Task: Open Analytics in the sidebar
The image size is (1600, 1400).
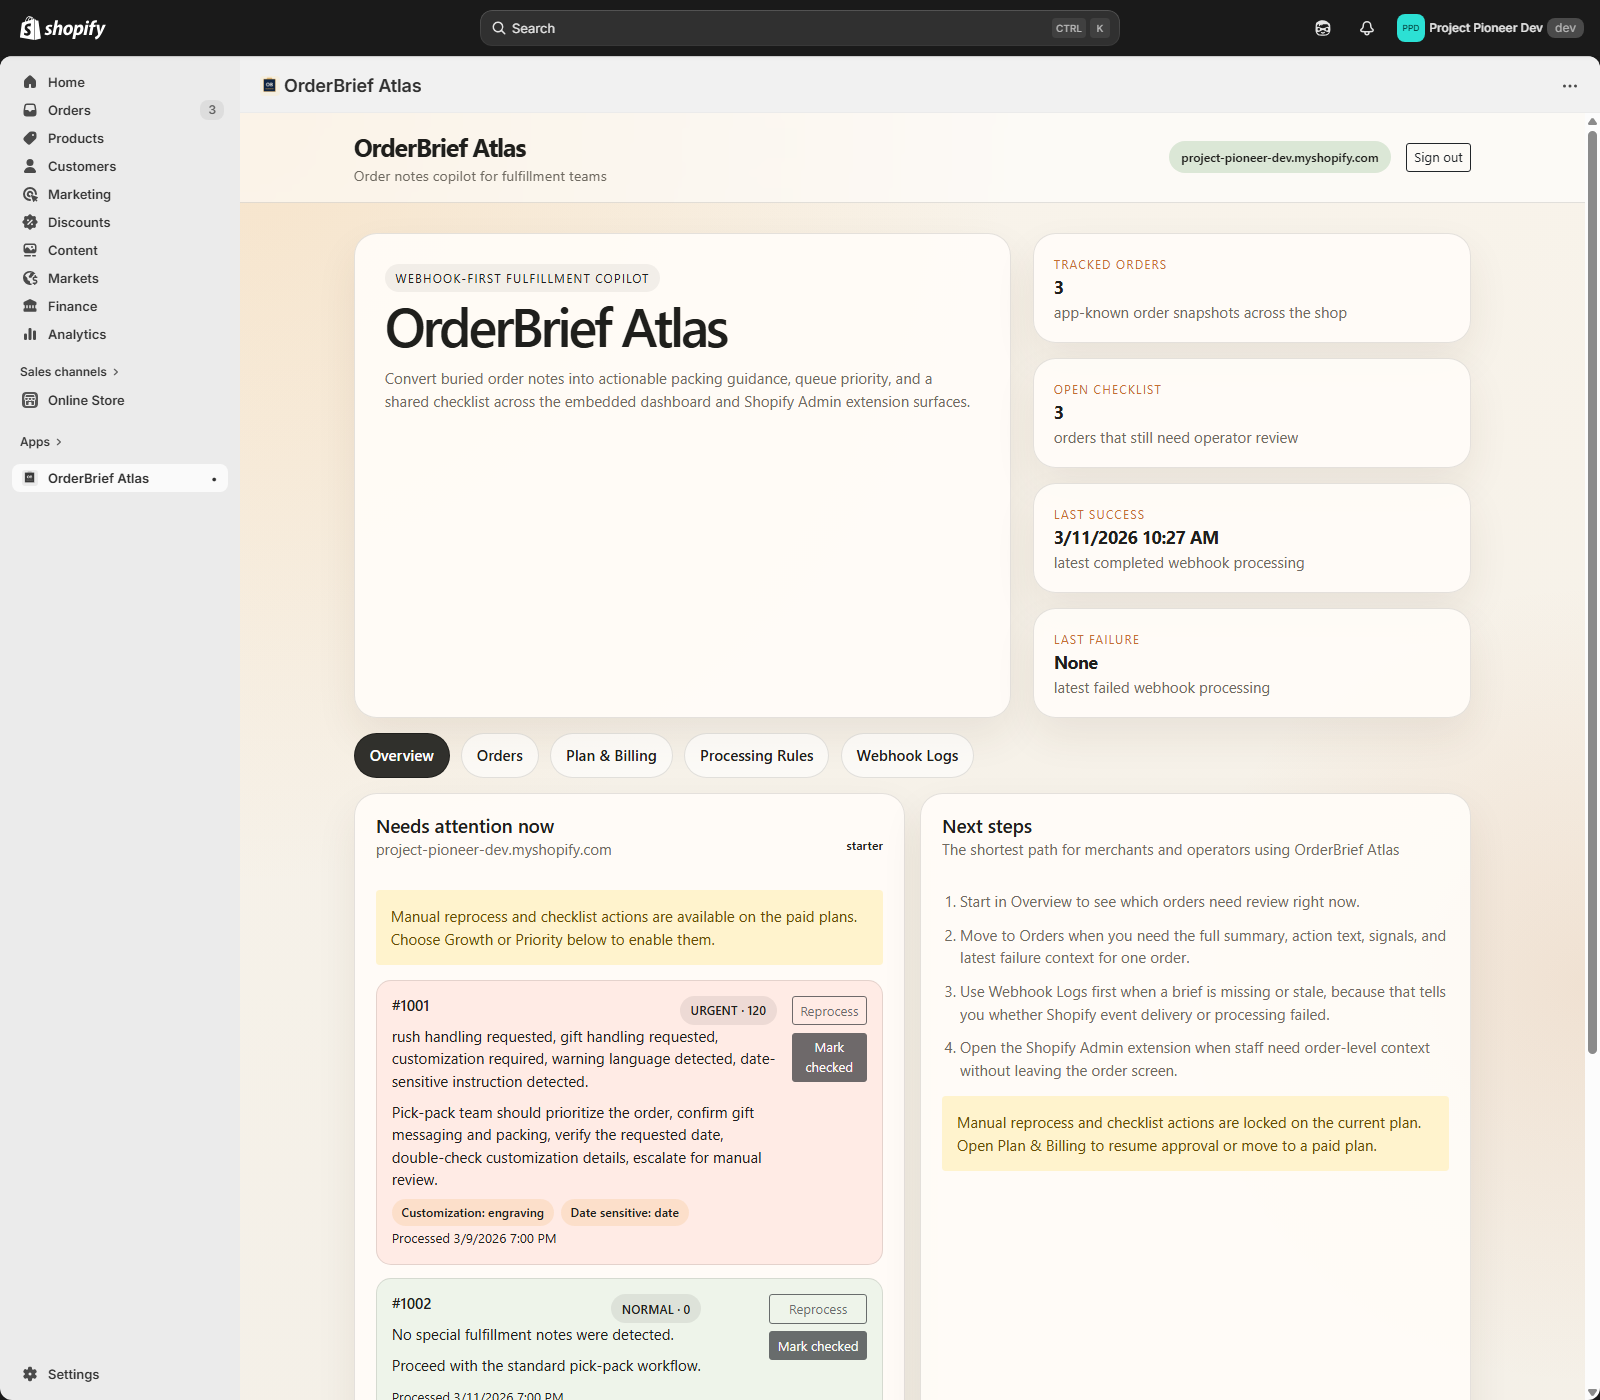Action: pyautogui.click(x=77, y=334)
